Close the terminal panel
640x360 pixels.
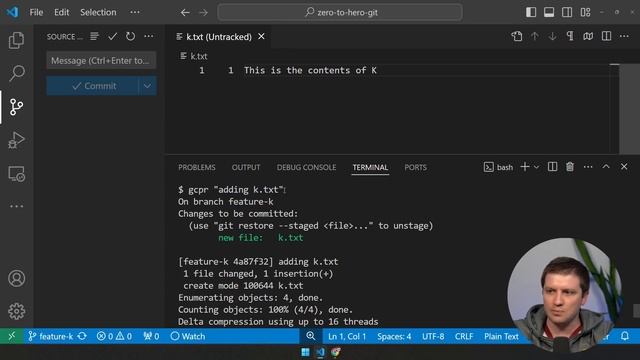coord(624,167)
